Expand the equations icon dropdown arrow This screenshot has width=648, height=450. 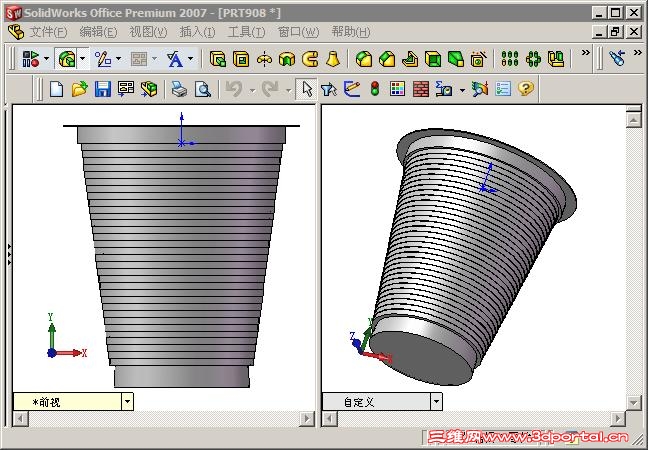point(462,90)
